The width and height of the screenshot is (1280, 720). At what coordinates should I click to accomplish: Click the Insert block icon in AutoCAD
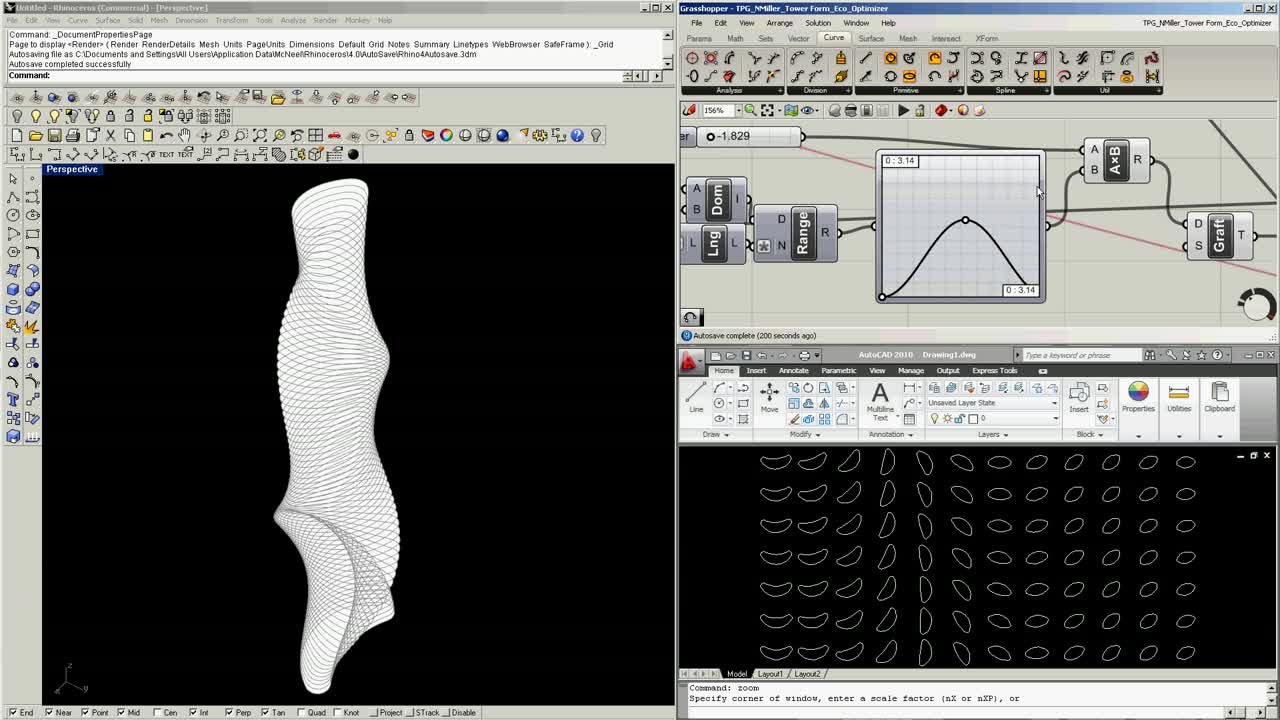pyautogui.click(x=1078, y=393)
